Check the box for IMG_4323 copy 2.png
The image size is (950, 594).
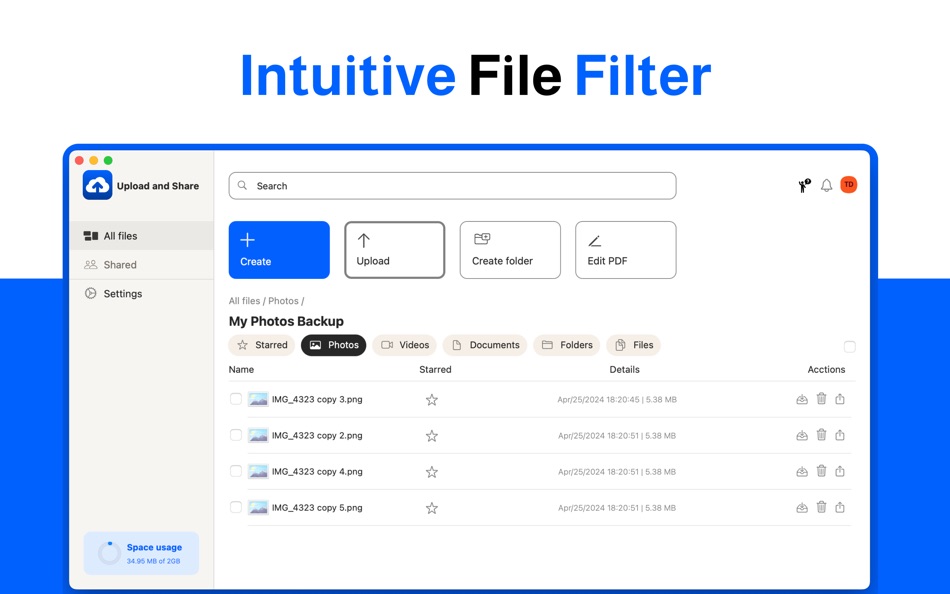tap(236, 435)
